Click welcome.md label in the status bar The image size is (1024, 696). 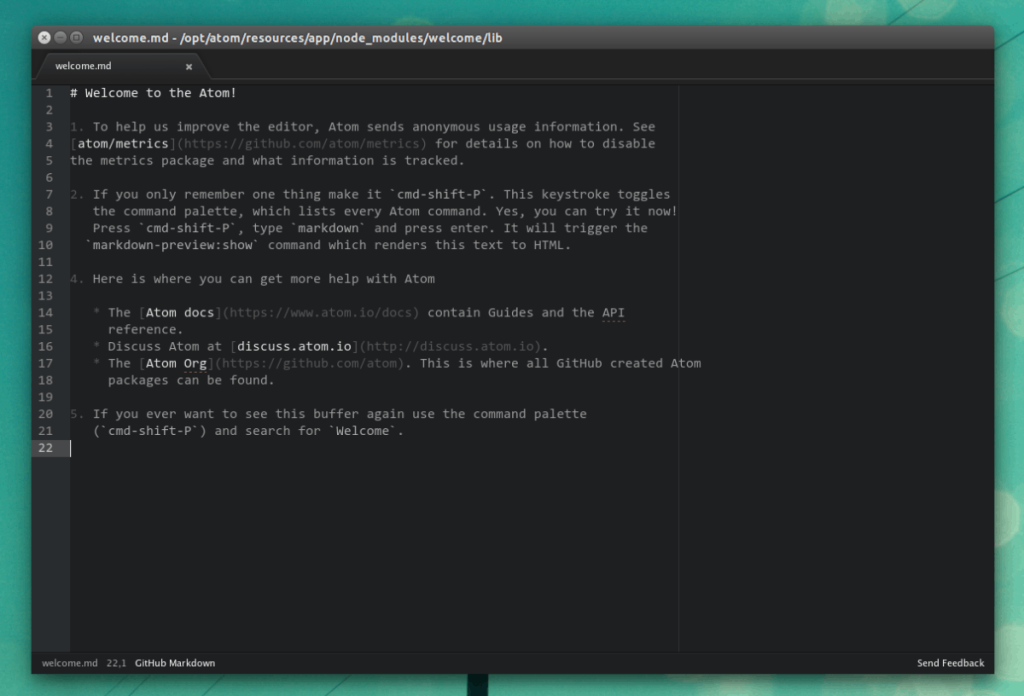[x=68, y=662]
